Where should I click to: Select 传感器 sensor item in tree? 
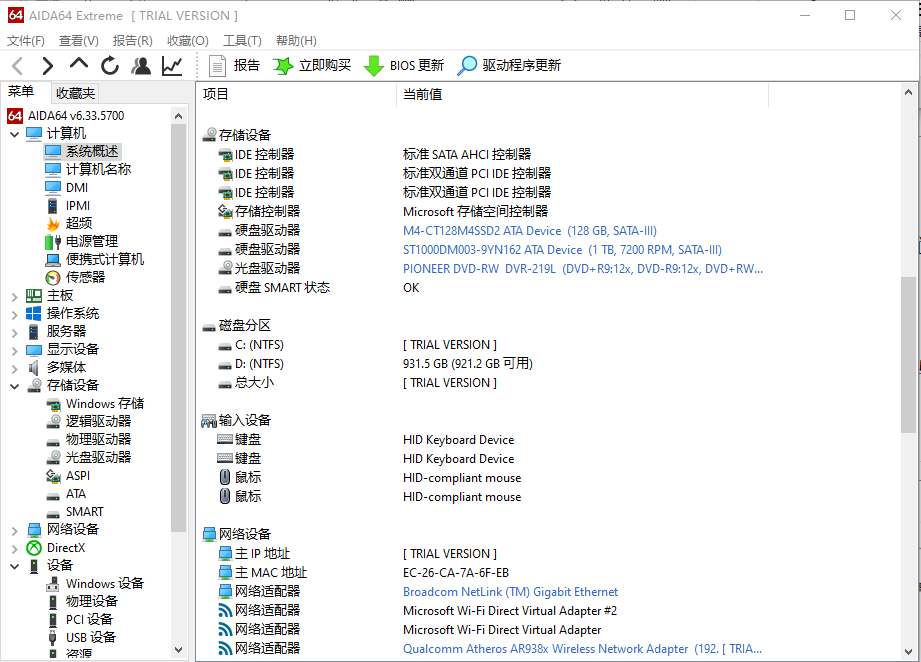click(85, 277)
